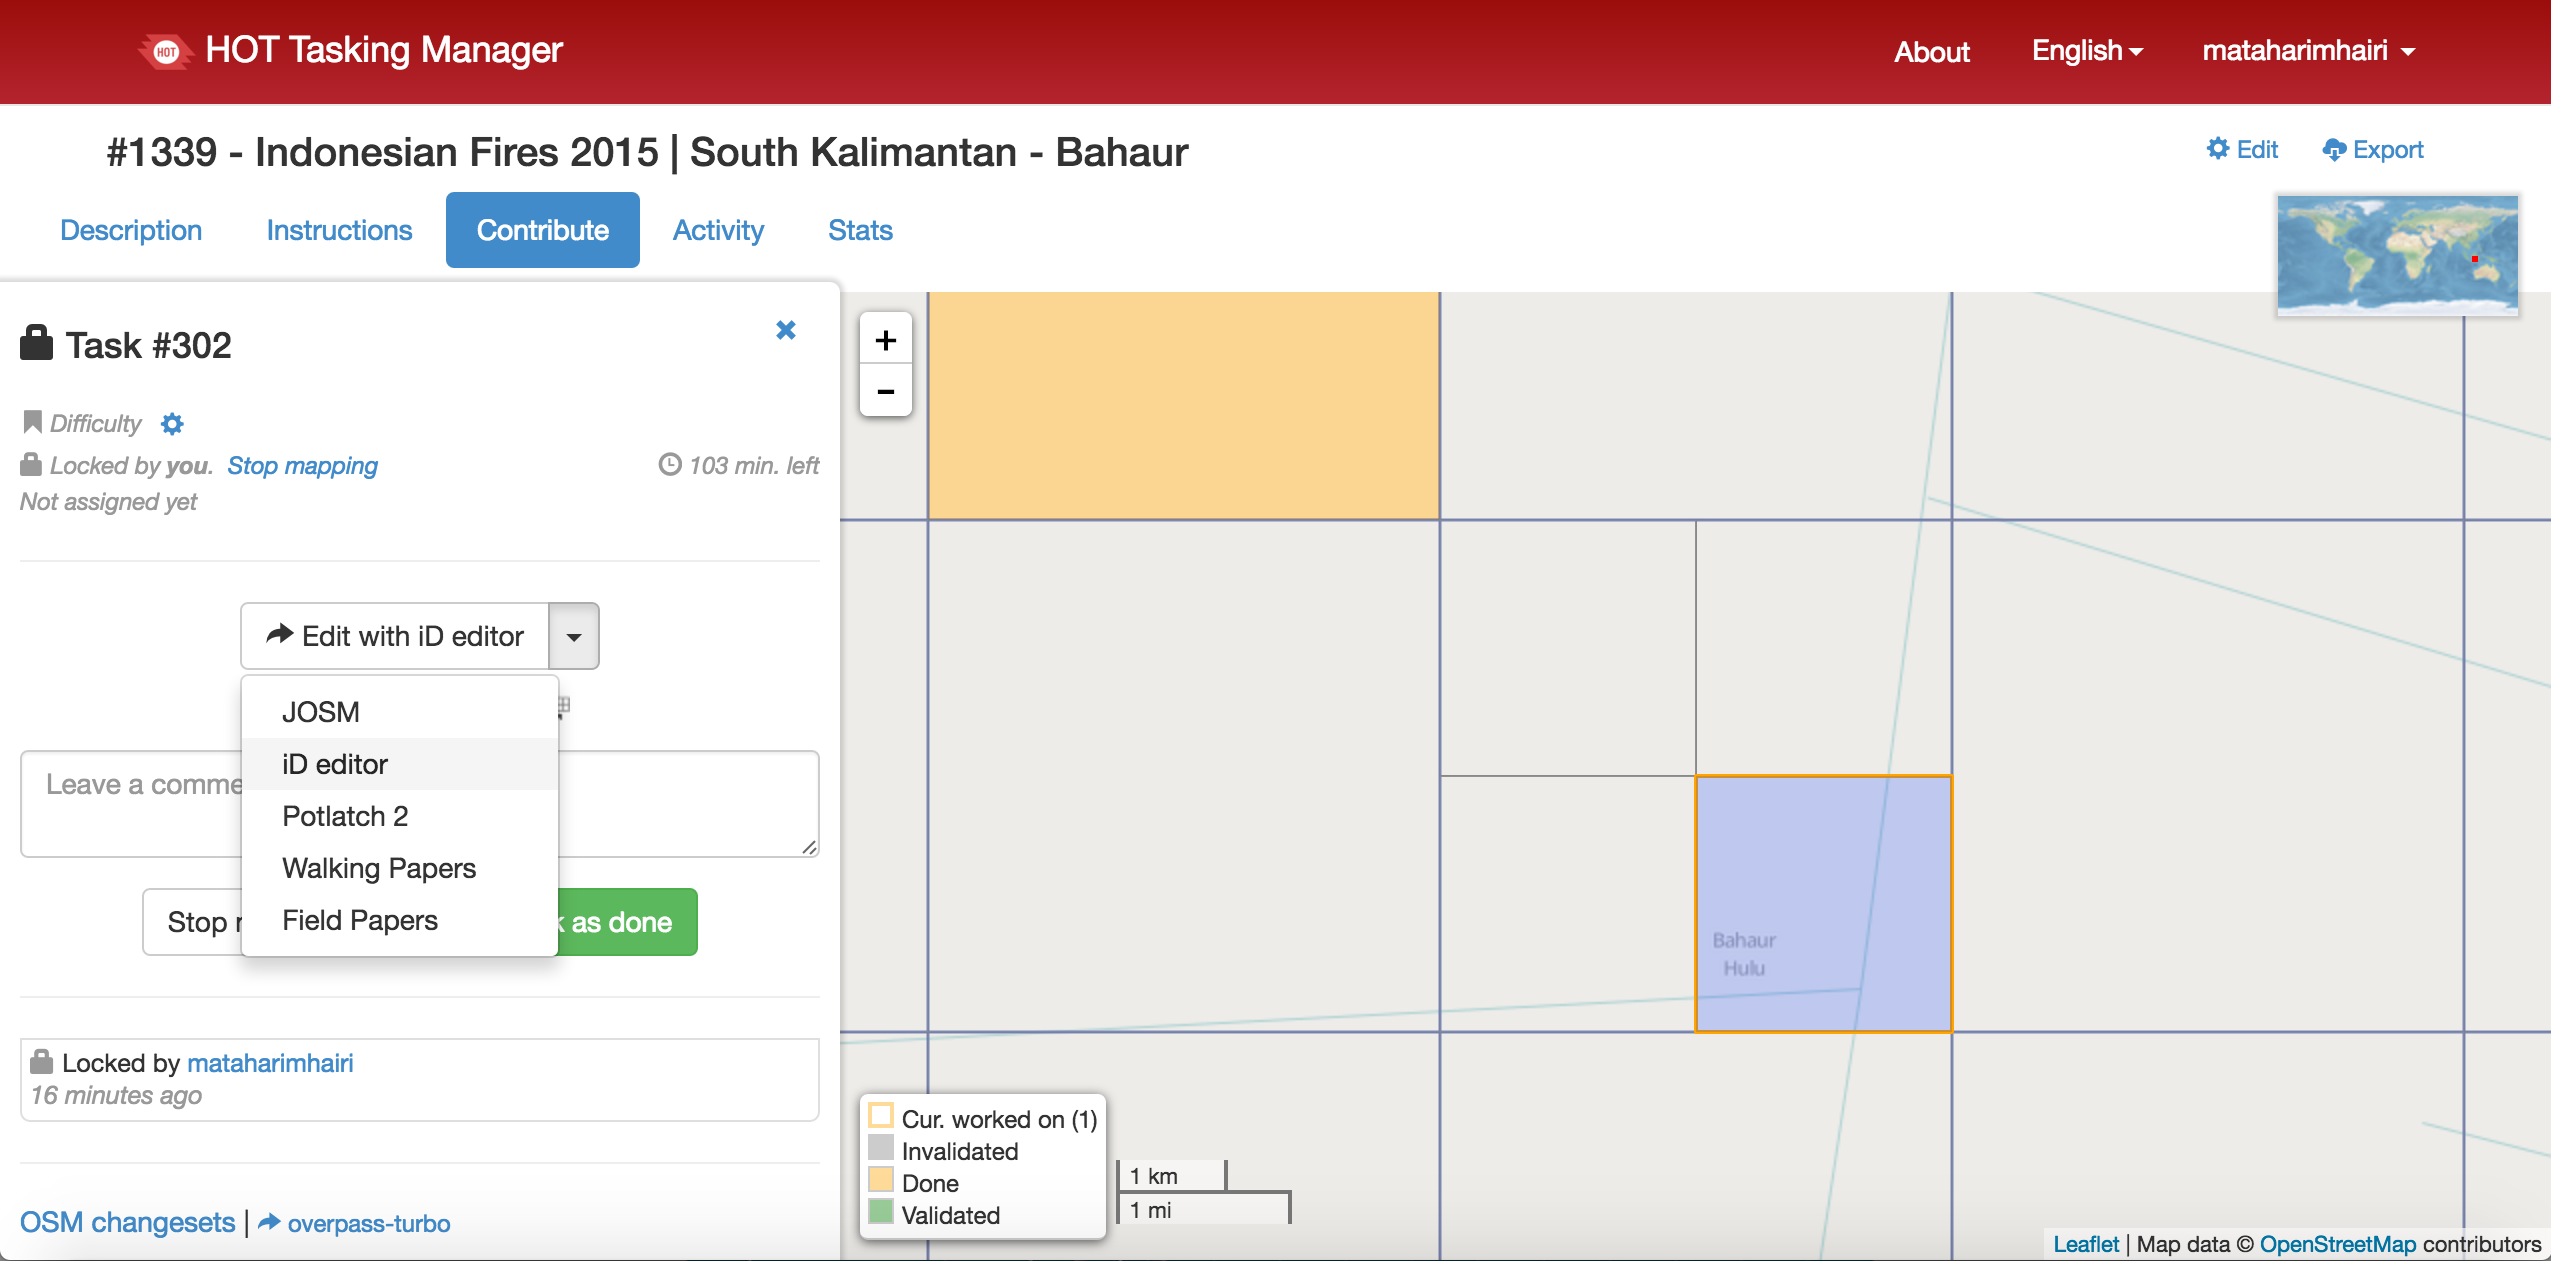
Task: Click the Edit project gear icon
Action: pos(2218,149)
